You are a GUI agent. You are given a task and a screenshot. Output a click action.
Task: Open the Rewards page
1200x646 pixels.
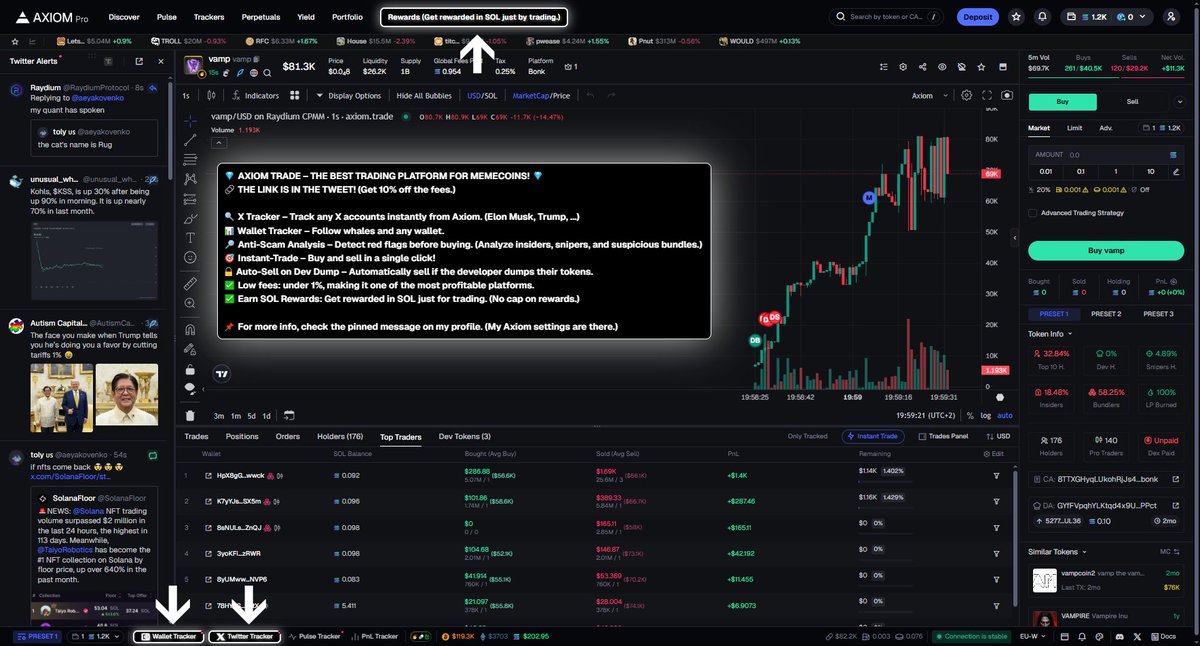tap(475, 17)
